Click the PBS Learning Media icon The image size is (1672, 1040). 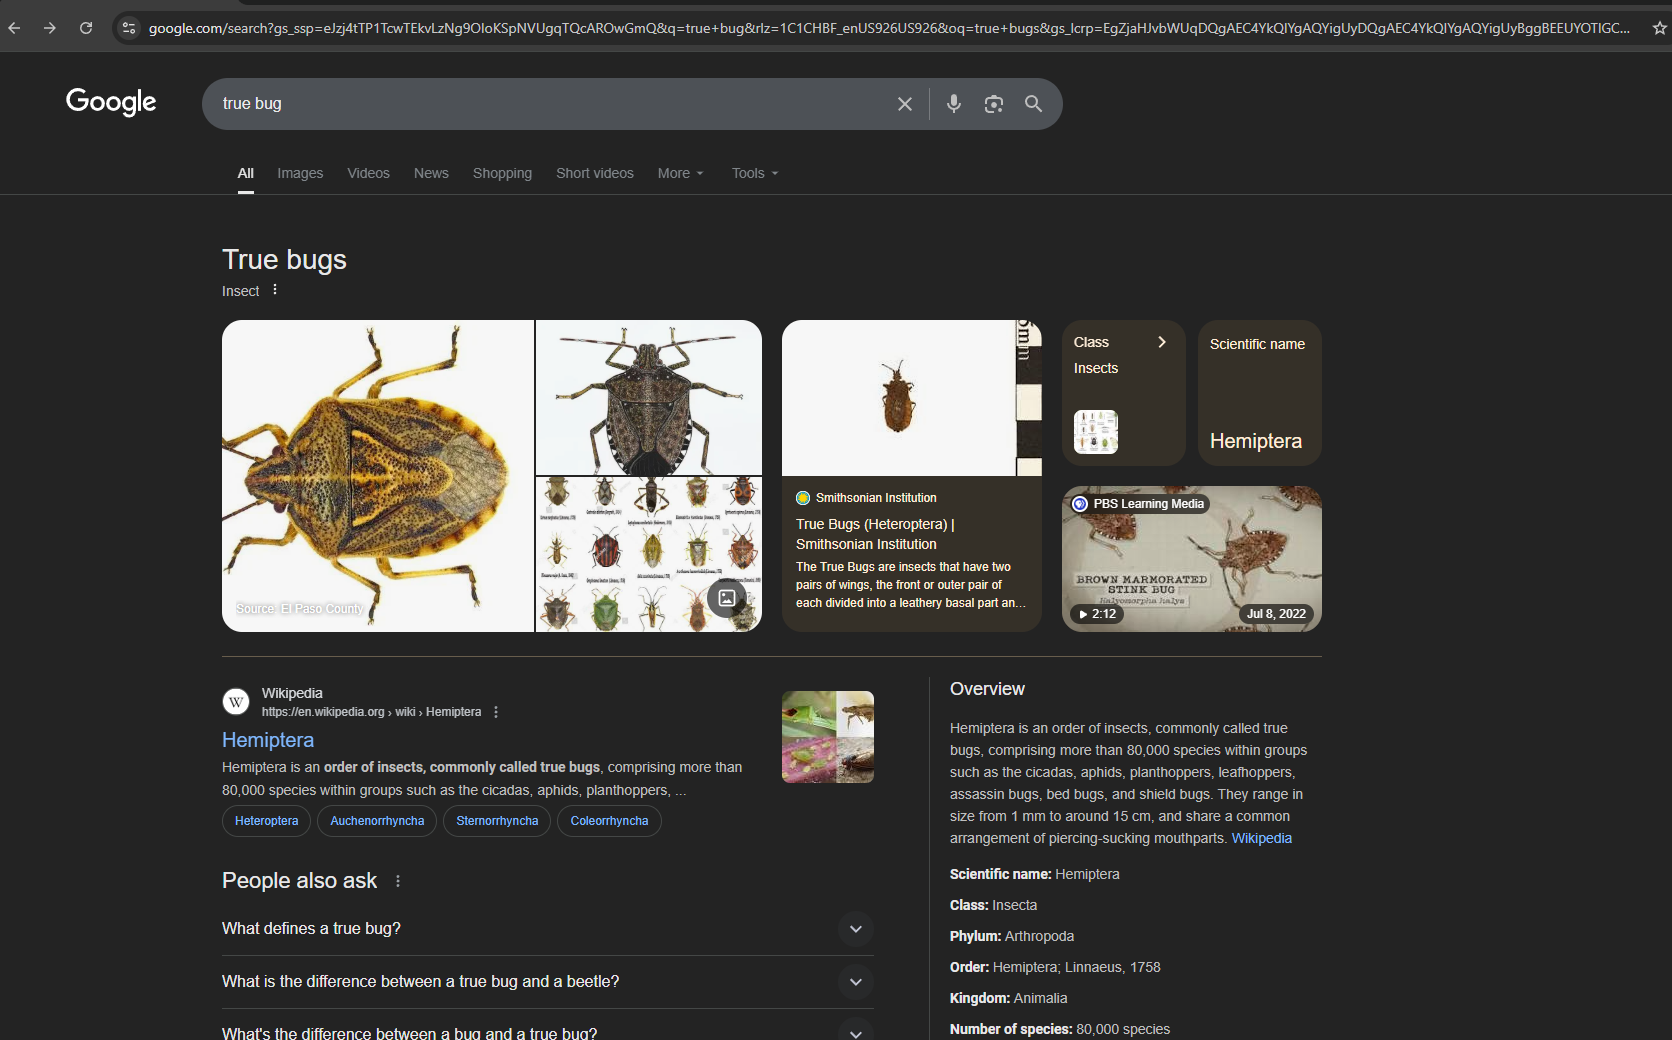coord(1080,504)
